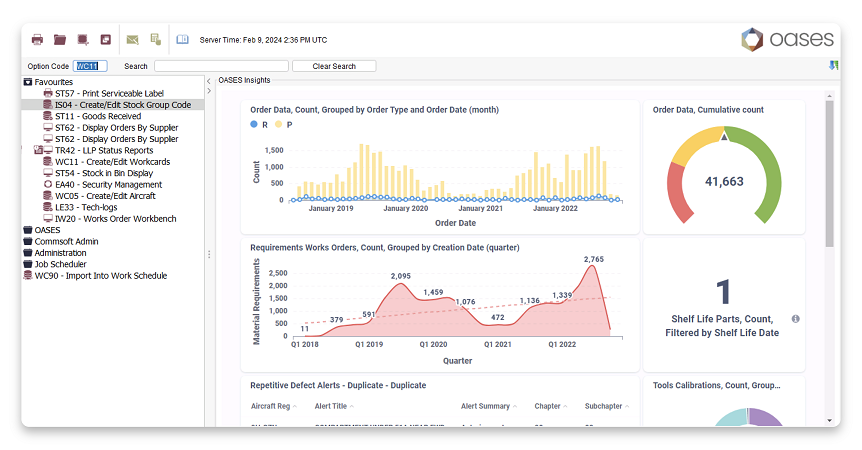Click the 1,459 data label
The width and height of the screenshot is (862, 450).
click(433, 292)
